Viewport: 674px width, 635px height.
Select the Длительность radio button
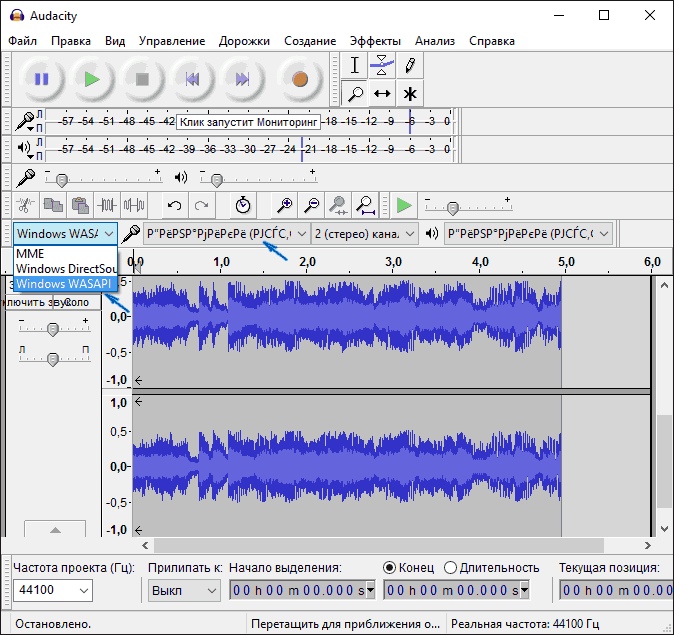[x=450, y=567]
